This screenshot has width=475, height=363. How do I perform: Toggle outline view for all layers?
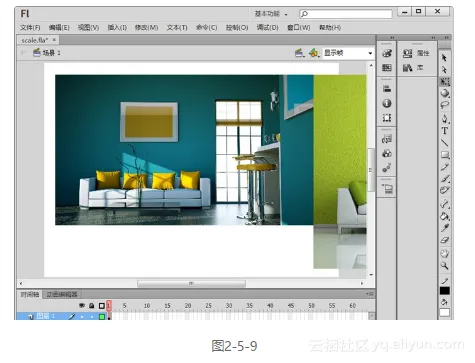[102, 306]
